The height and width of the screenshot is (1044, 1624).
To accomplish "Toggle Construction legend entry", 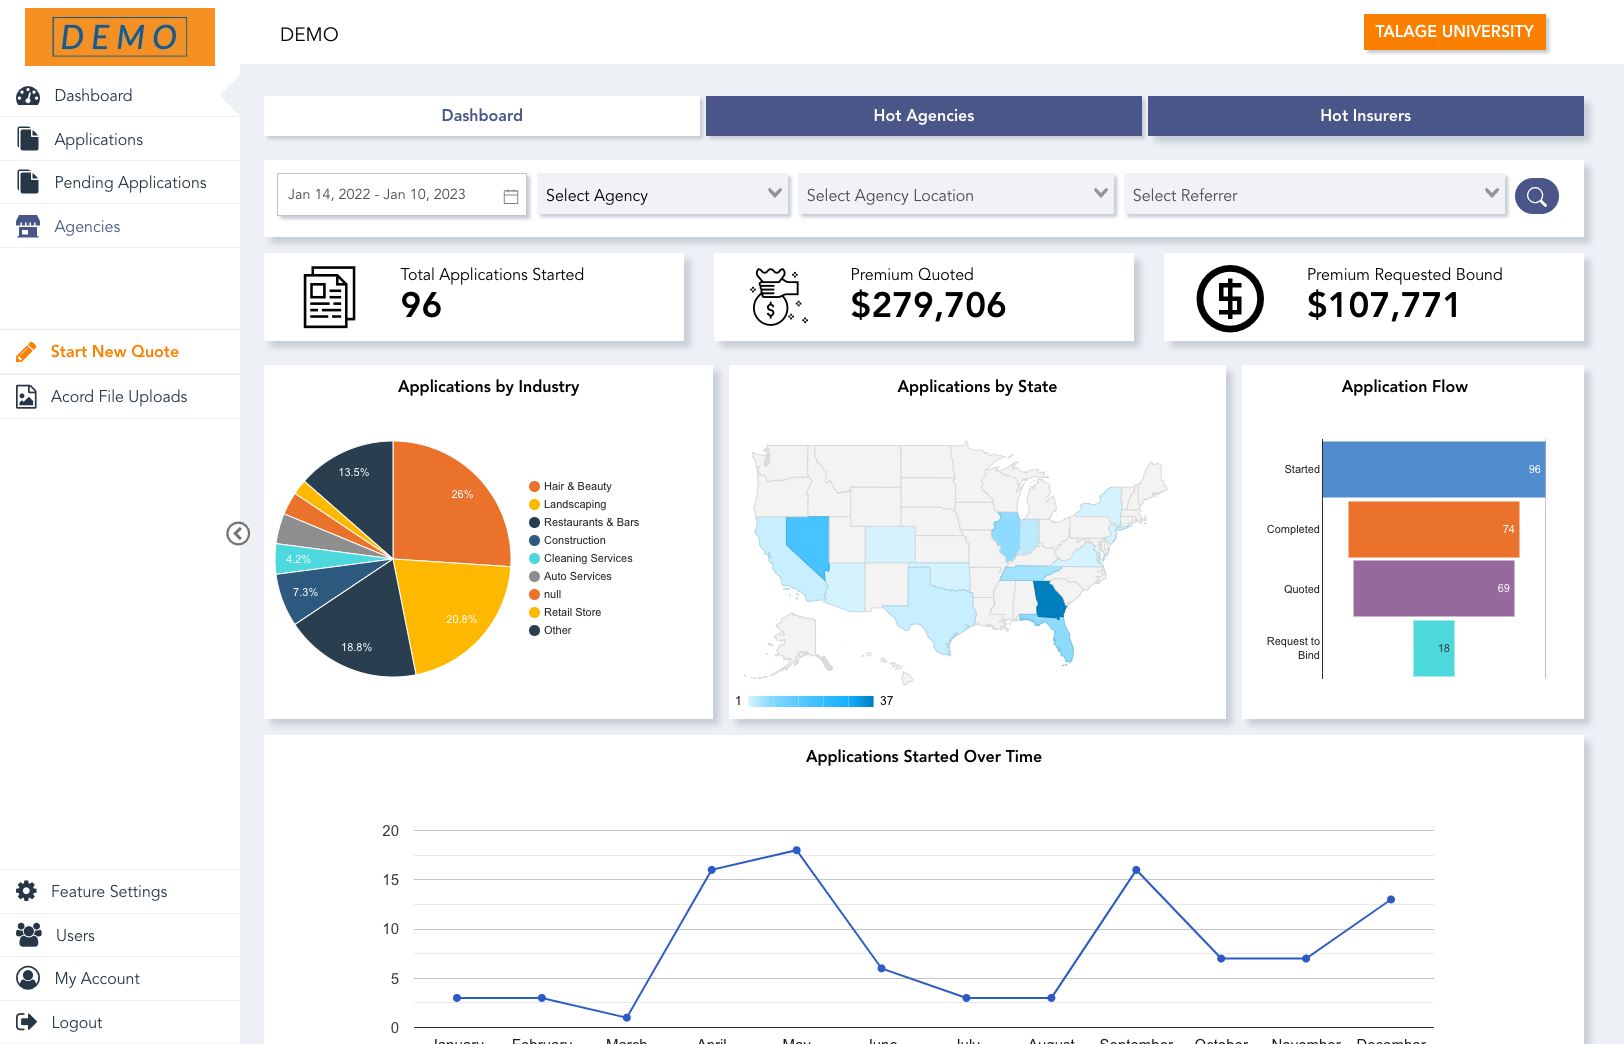I will [567, 541].
